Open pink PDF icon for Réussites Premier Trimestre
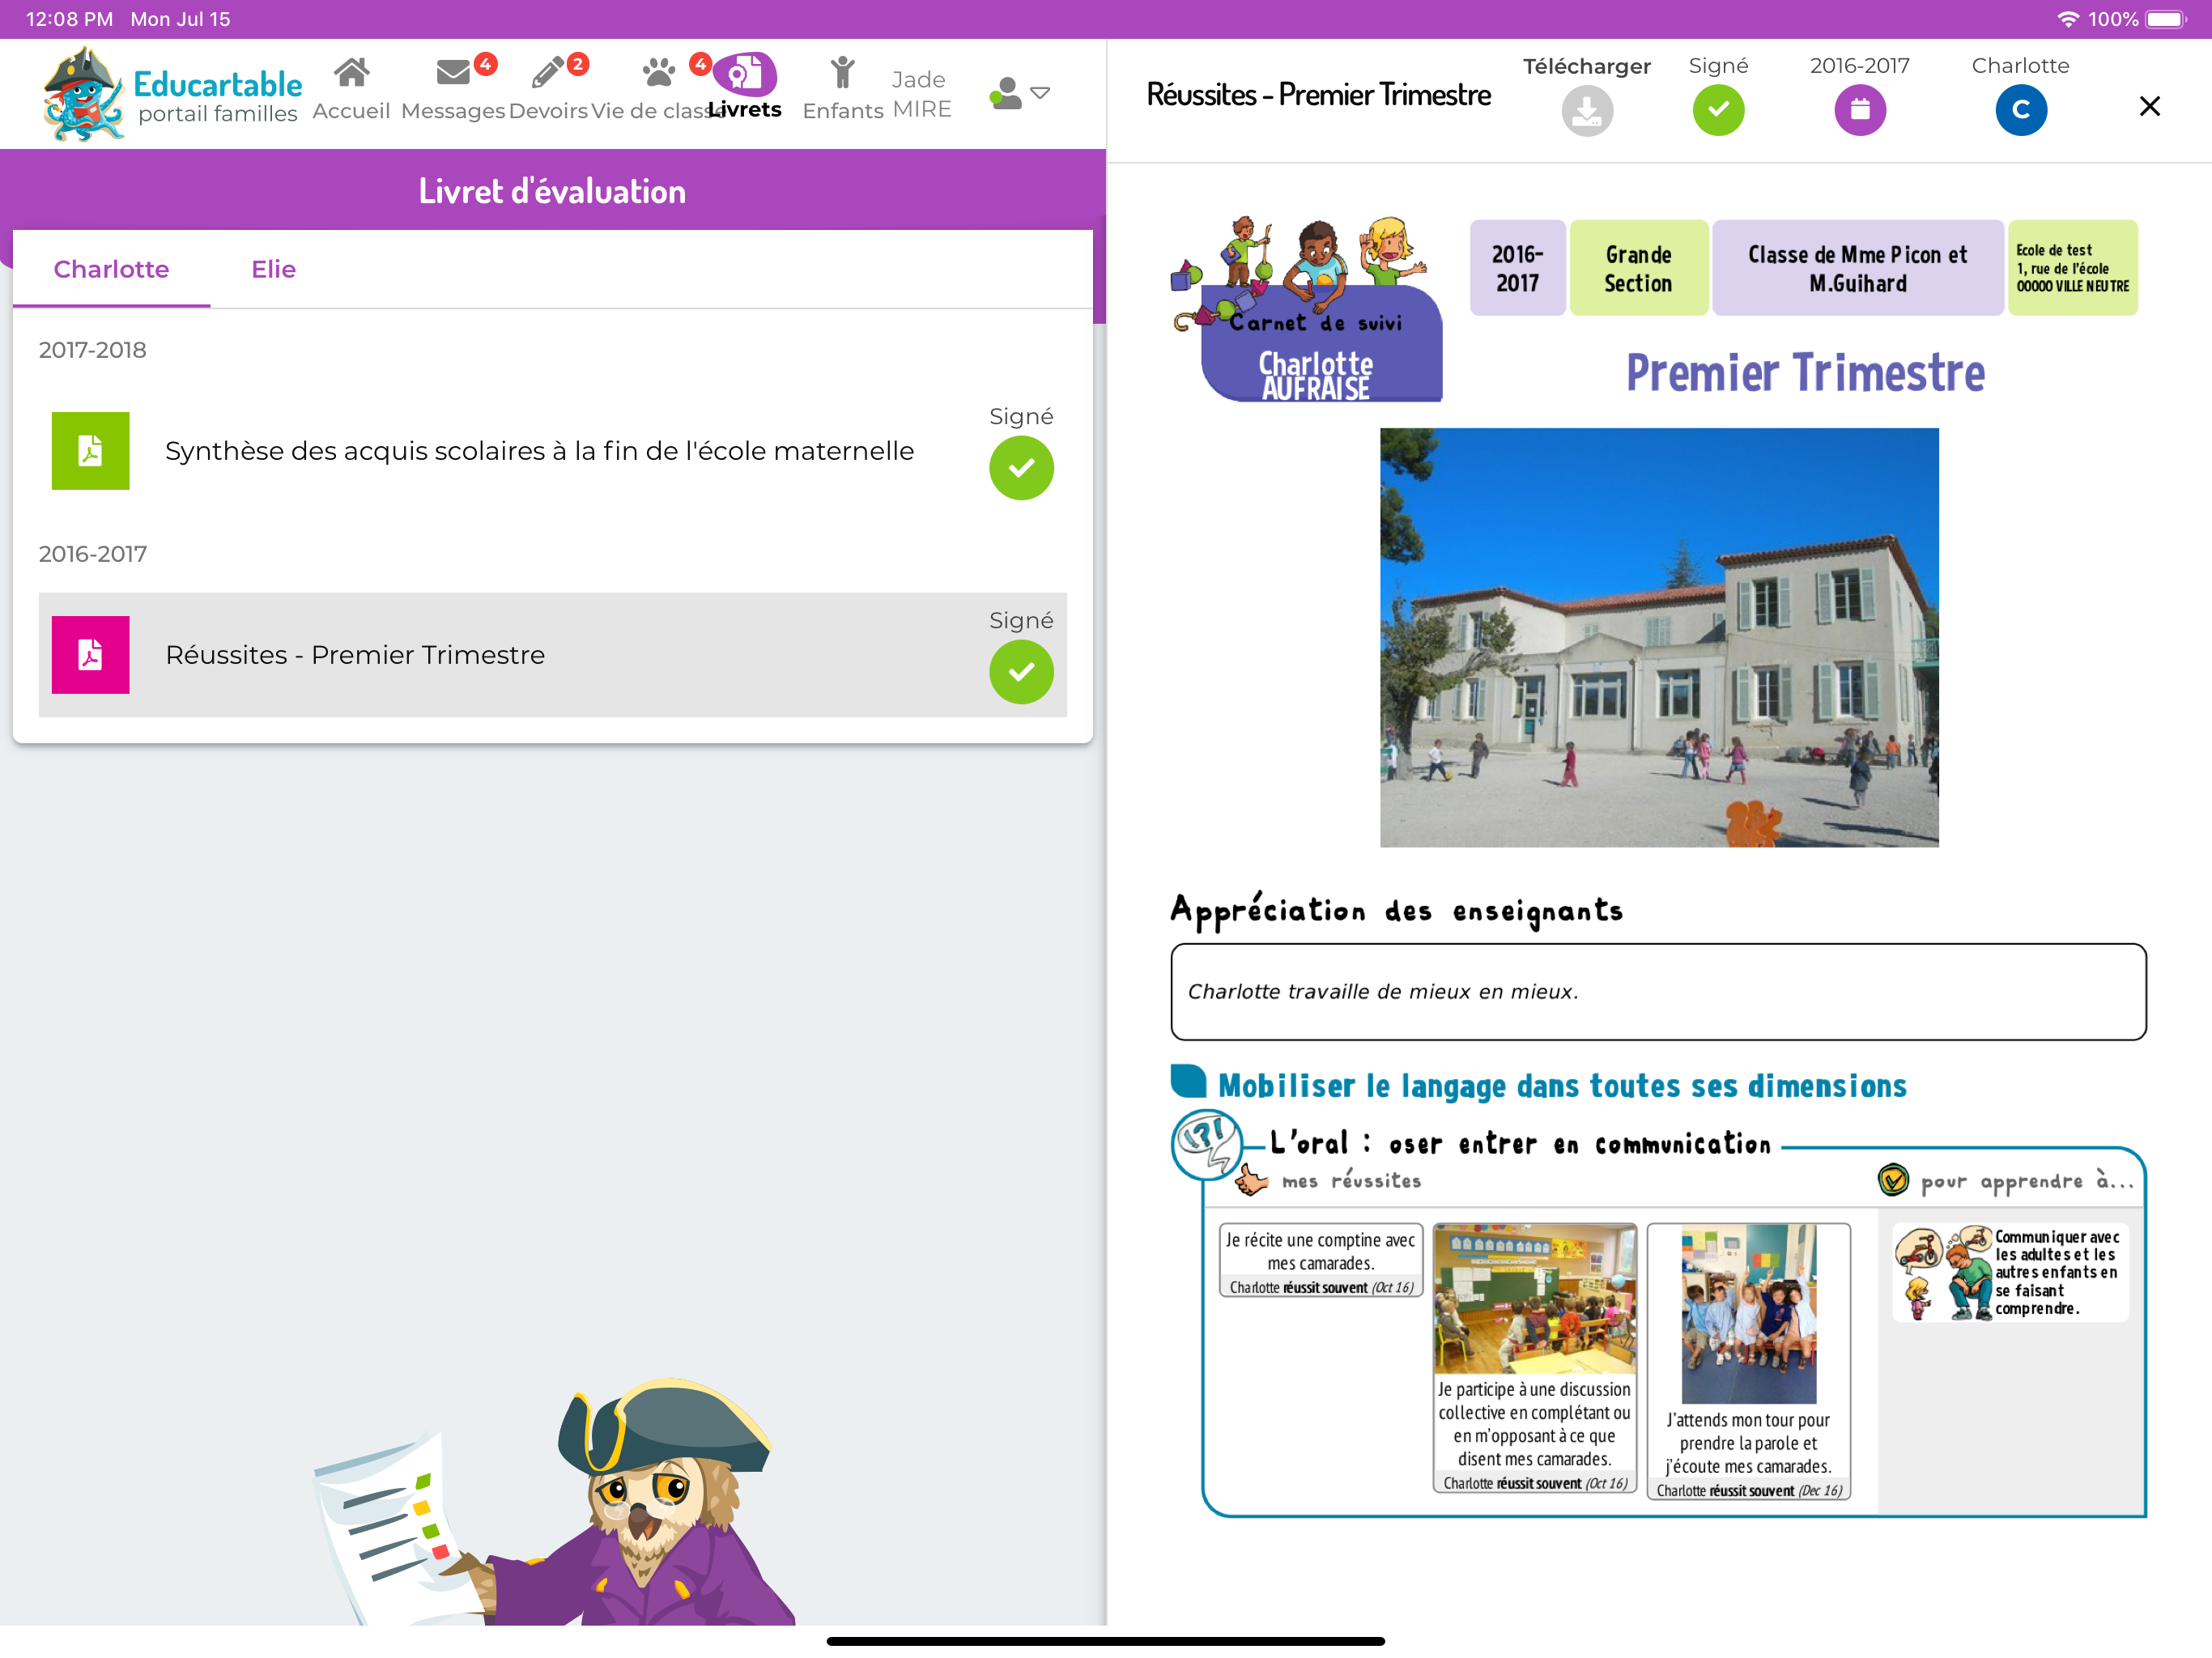This screenshot has height=1658, width=2212. [90, 654]
